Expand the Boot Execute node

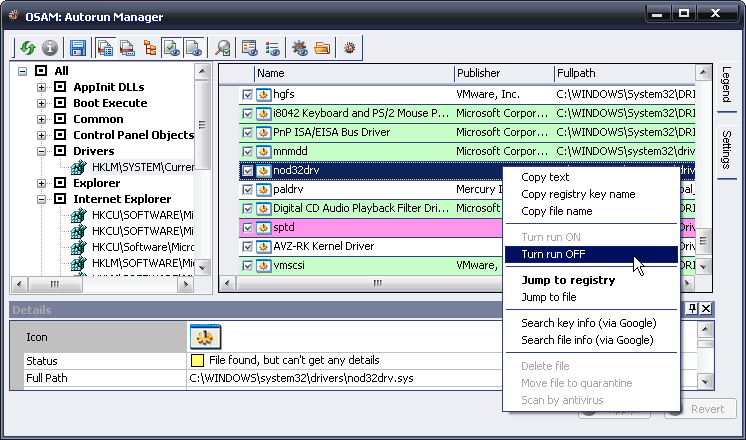pos(41,103)
